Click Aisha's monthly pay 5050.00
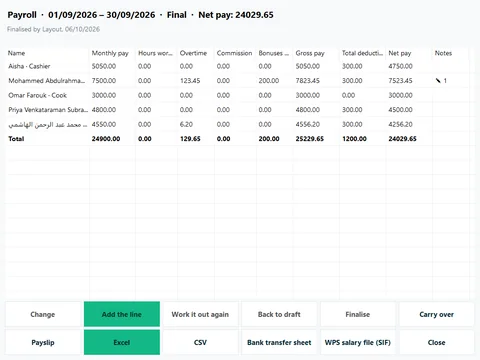 (x=104, y=66)
